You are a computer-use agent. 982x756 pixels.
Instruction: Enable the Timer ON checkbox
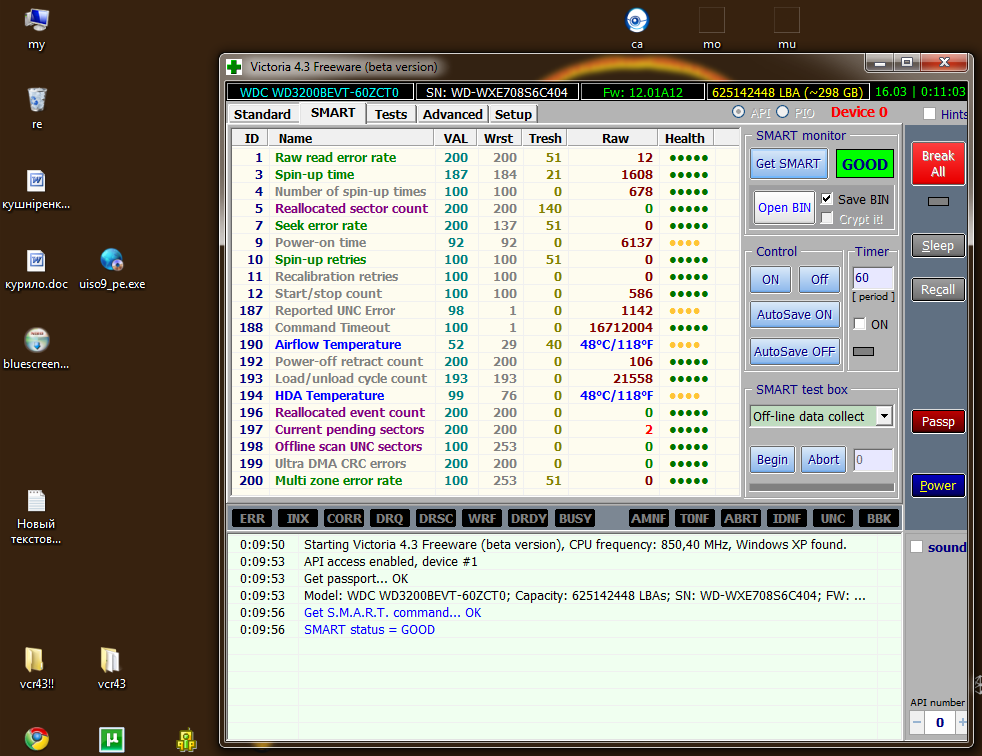pos(859,324)
